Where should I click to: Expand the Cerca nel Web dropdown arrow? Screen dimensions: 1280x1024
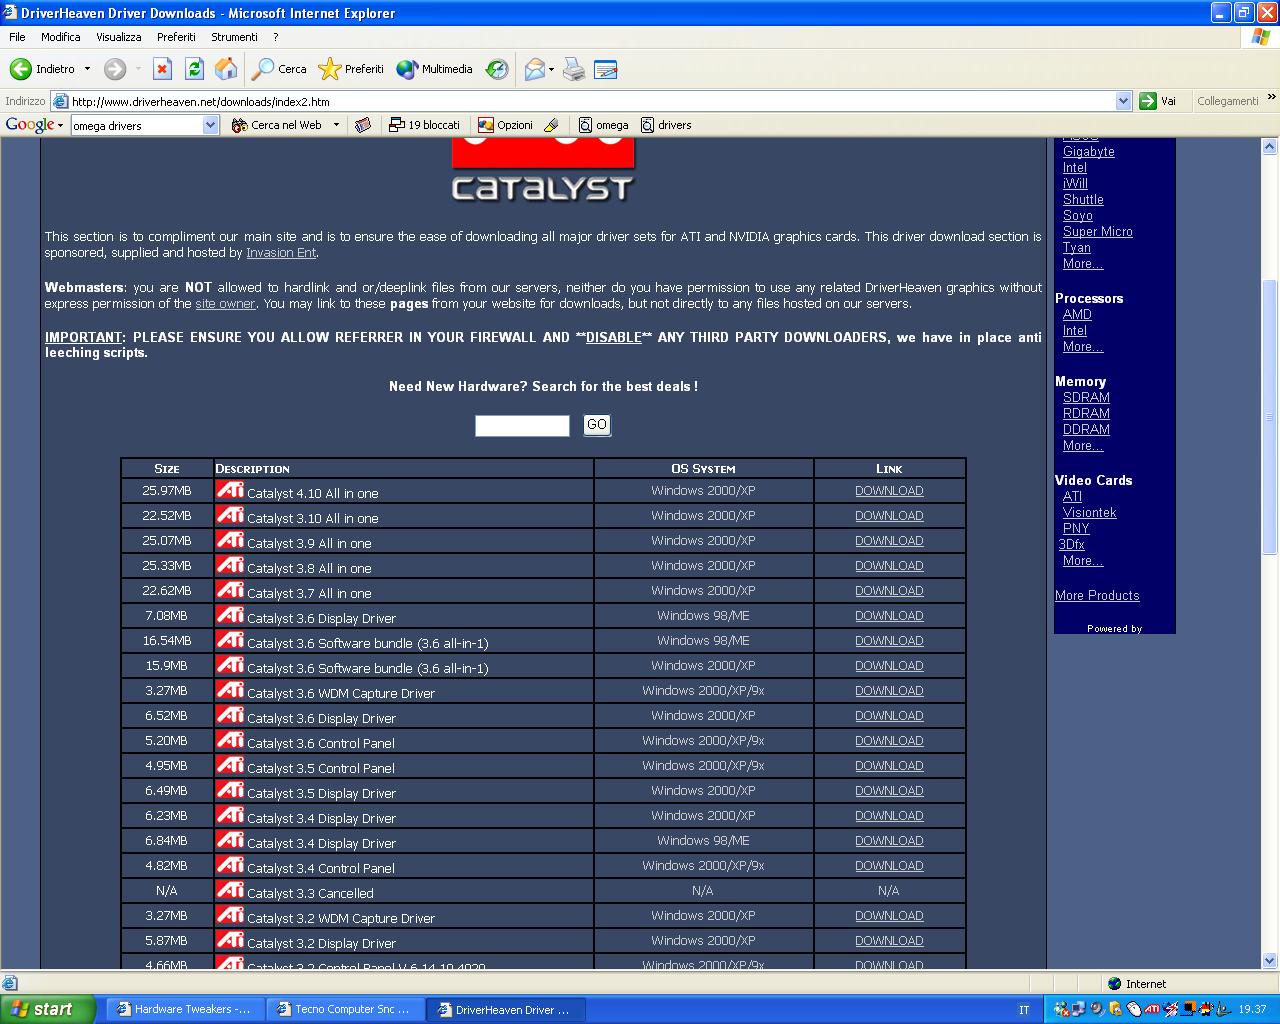point(336,125)
